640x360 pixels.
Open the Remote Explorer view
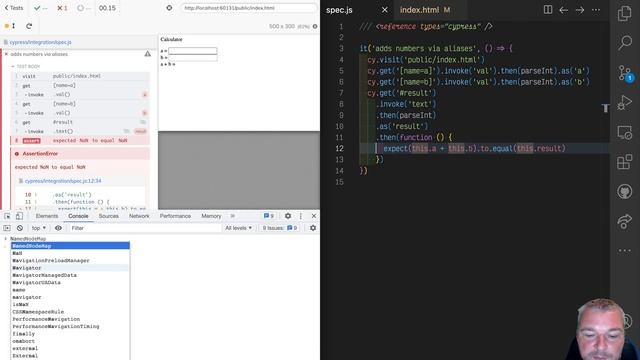click(x=624, y=132)
